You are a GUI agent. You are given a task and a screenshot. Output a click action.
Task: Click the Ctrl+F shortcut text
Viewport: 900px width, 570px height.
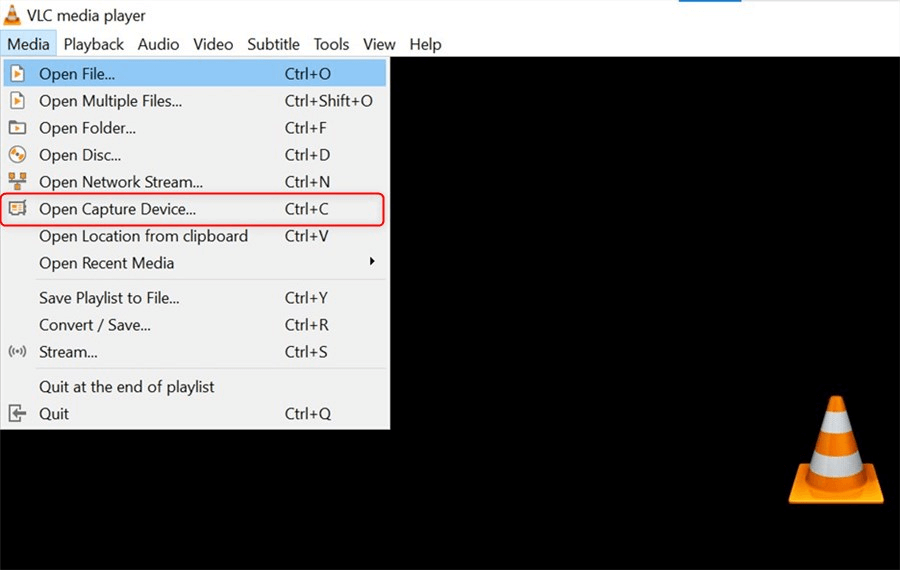(x=306, y=127)
